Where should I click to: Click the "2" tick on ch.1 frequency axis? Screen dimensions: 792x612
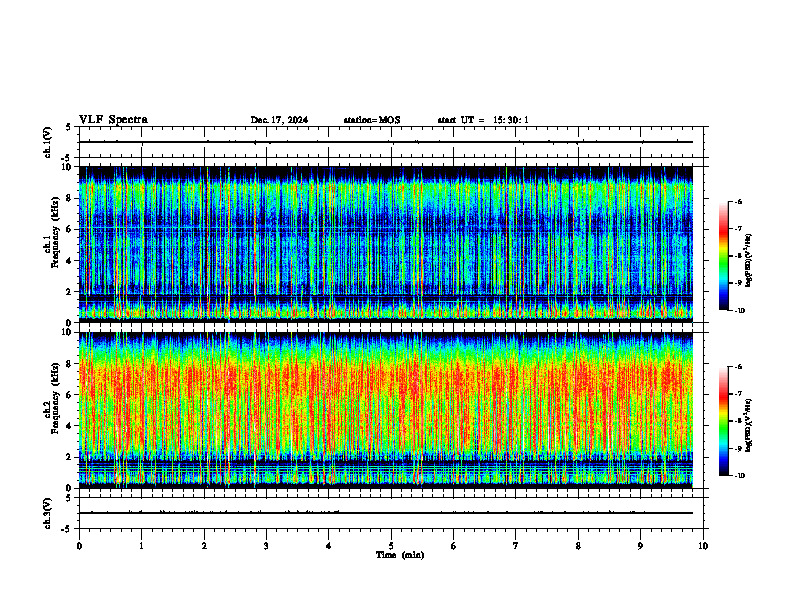[70, 291]
